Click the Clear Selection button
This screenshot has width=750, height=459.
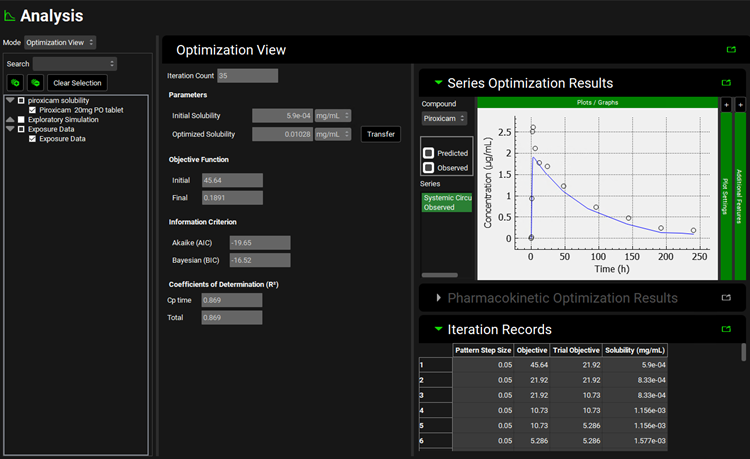click(77, 82)
